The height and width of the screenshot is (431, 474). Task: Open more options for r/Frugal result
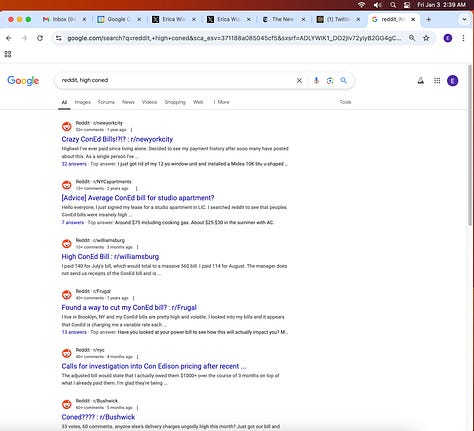[x=133, y=298]
